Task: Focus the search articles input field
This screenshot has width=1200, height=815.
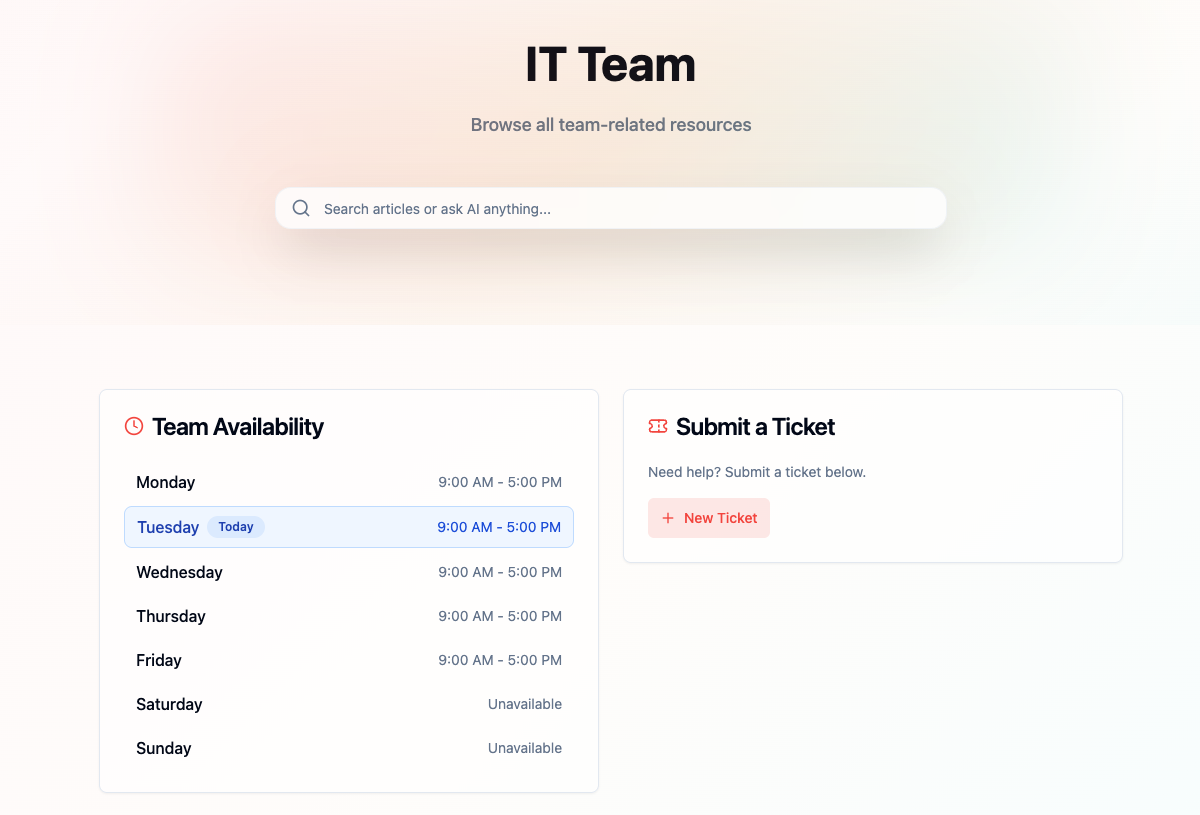Action: (620, 209)
